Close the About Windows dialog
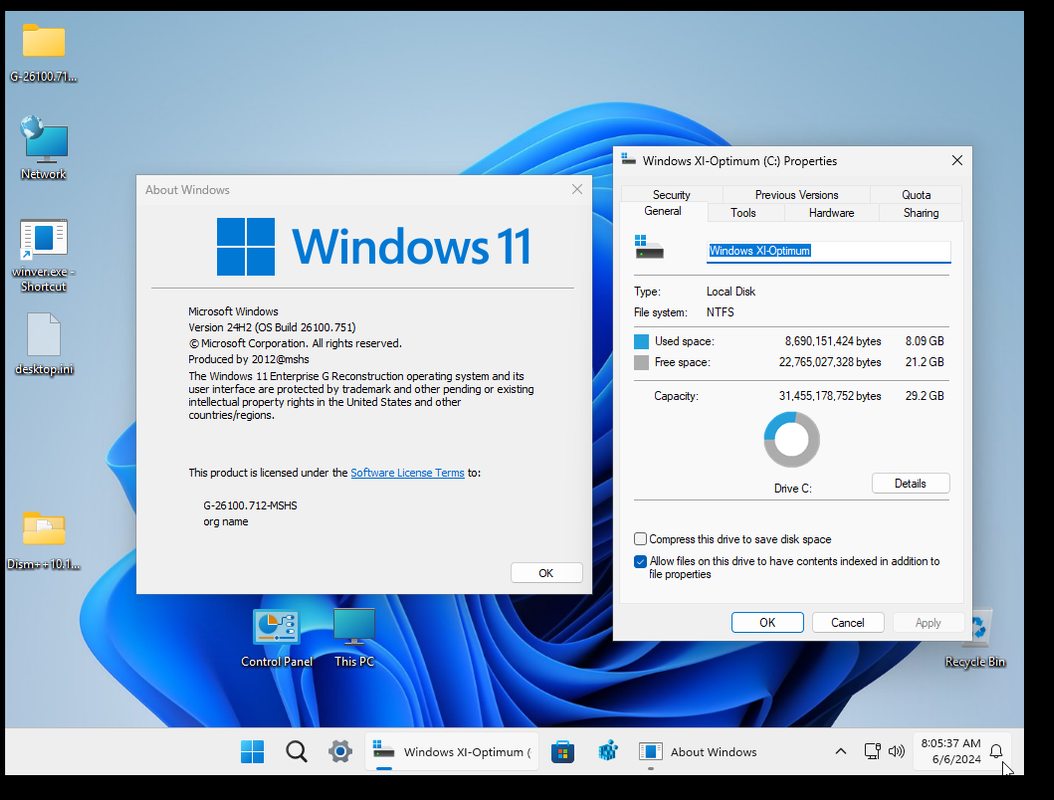 click(577, 190)
